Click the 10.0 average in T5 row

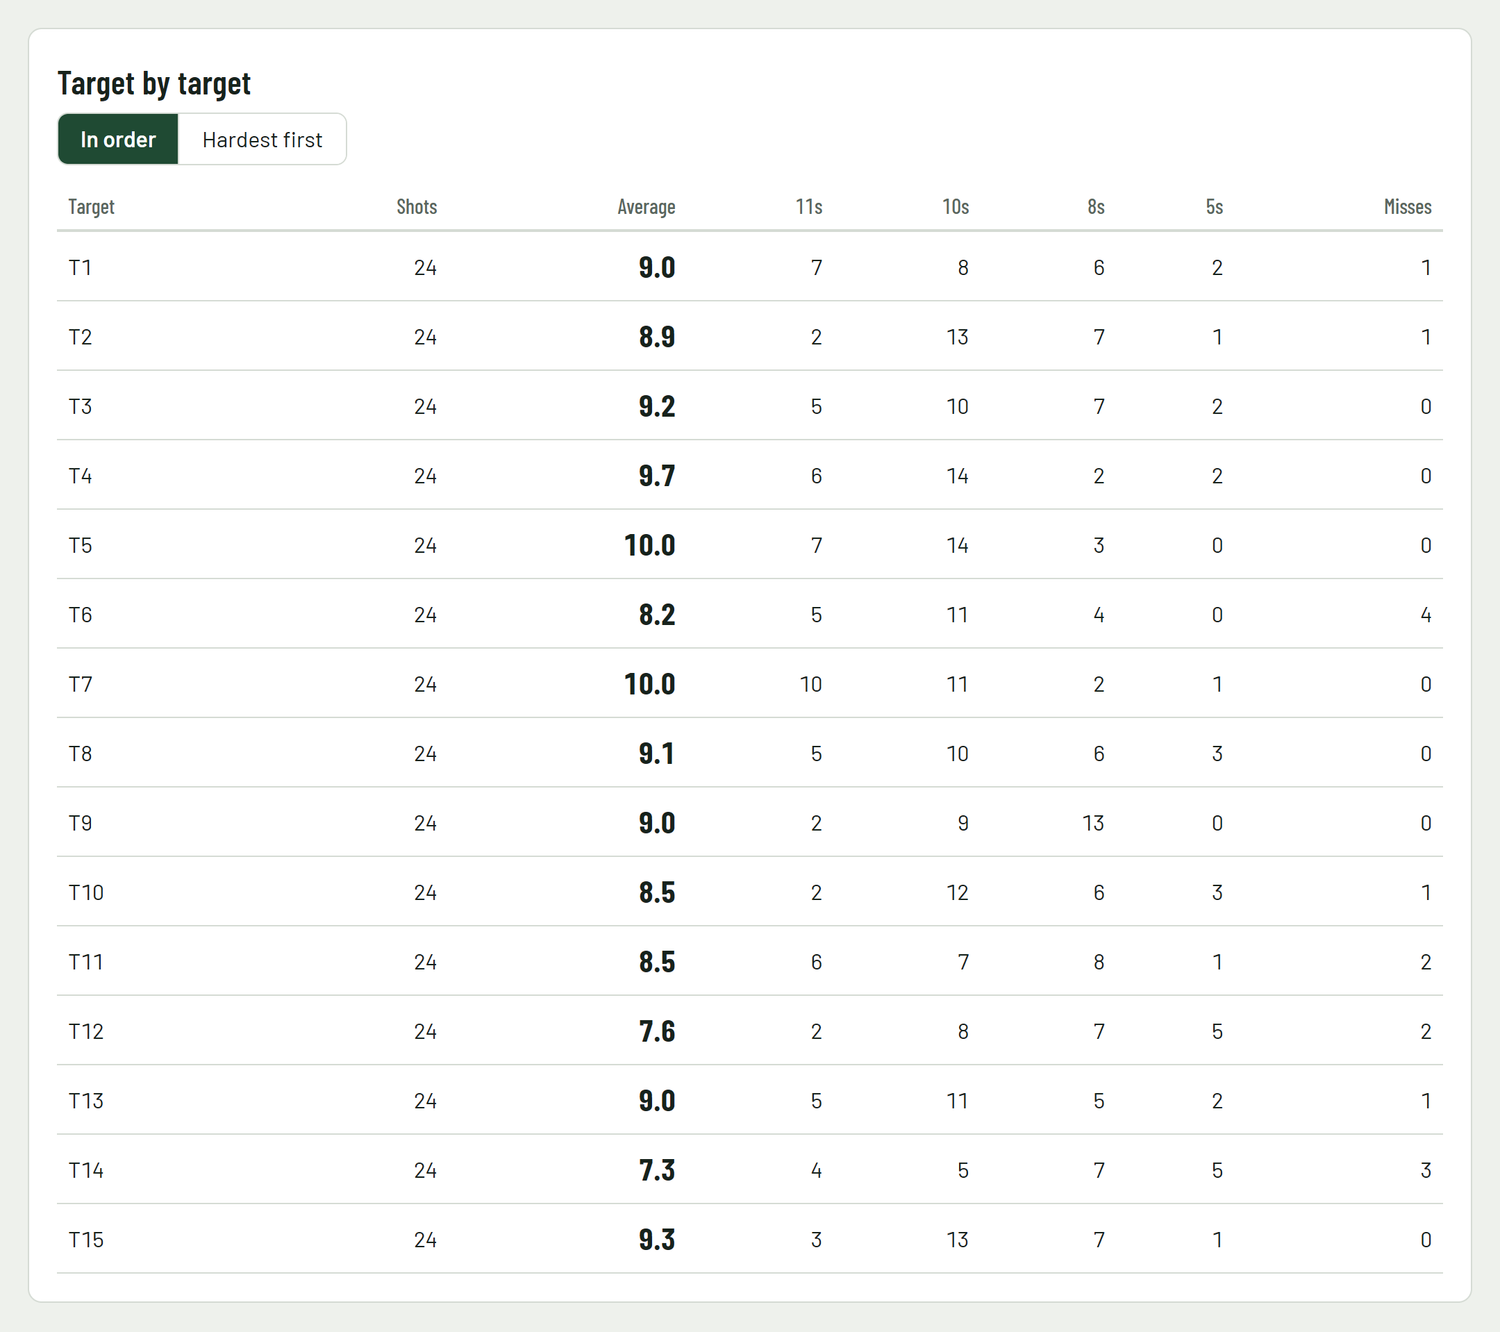(650, 545)
